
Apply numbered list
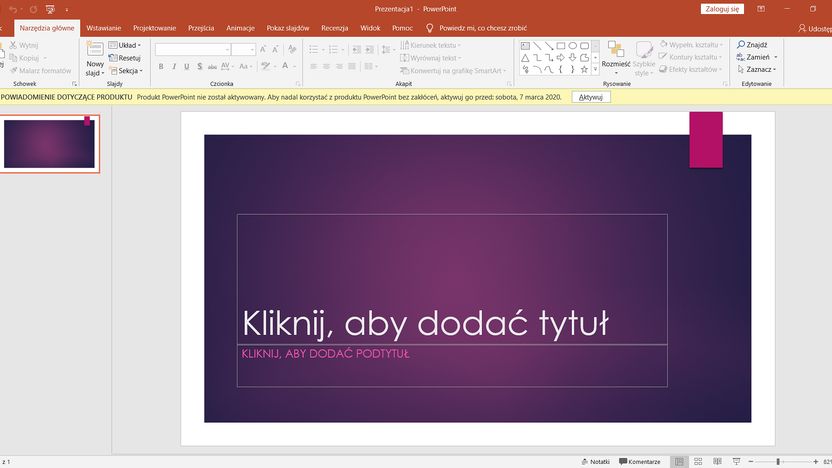[333, 49]
